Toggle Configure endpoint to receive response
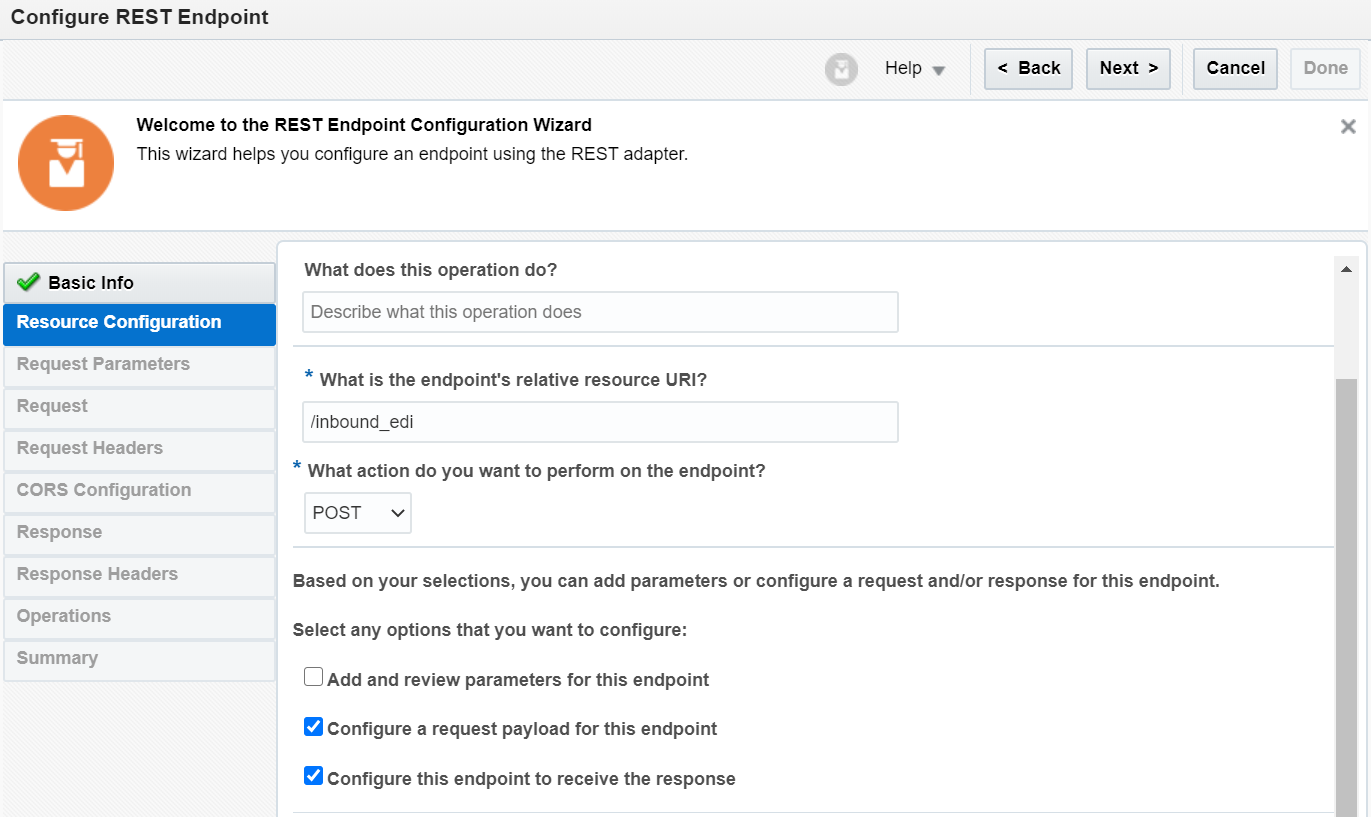Image resolution: width=1371 pixels, height=817 pixels. (x=314, y=776)
